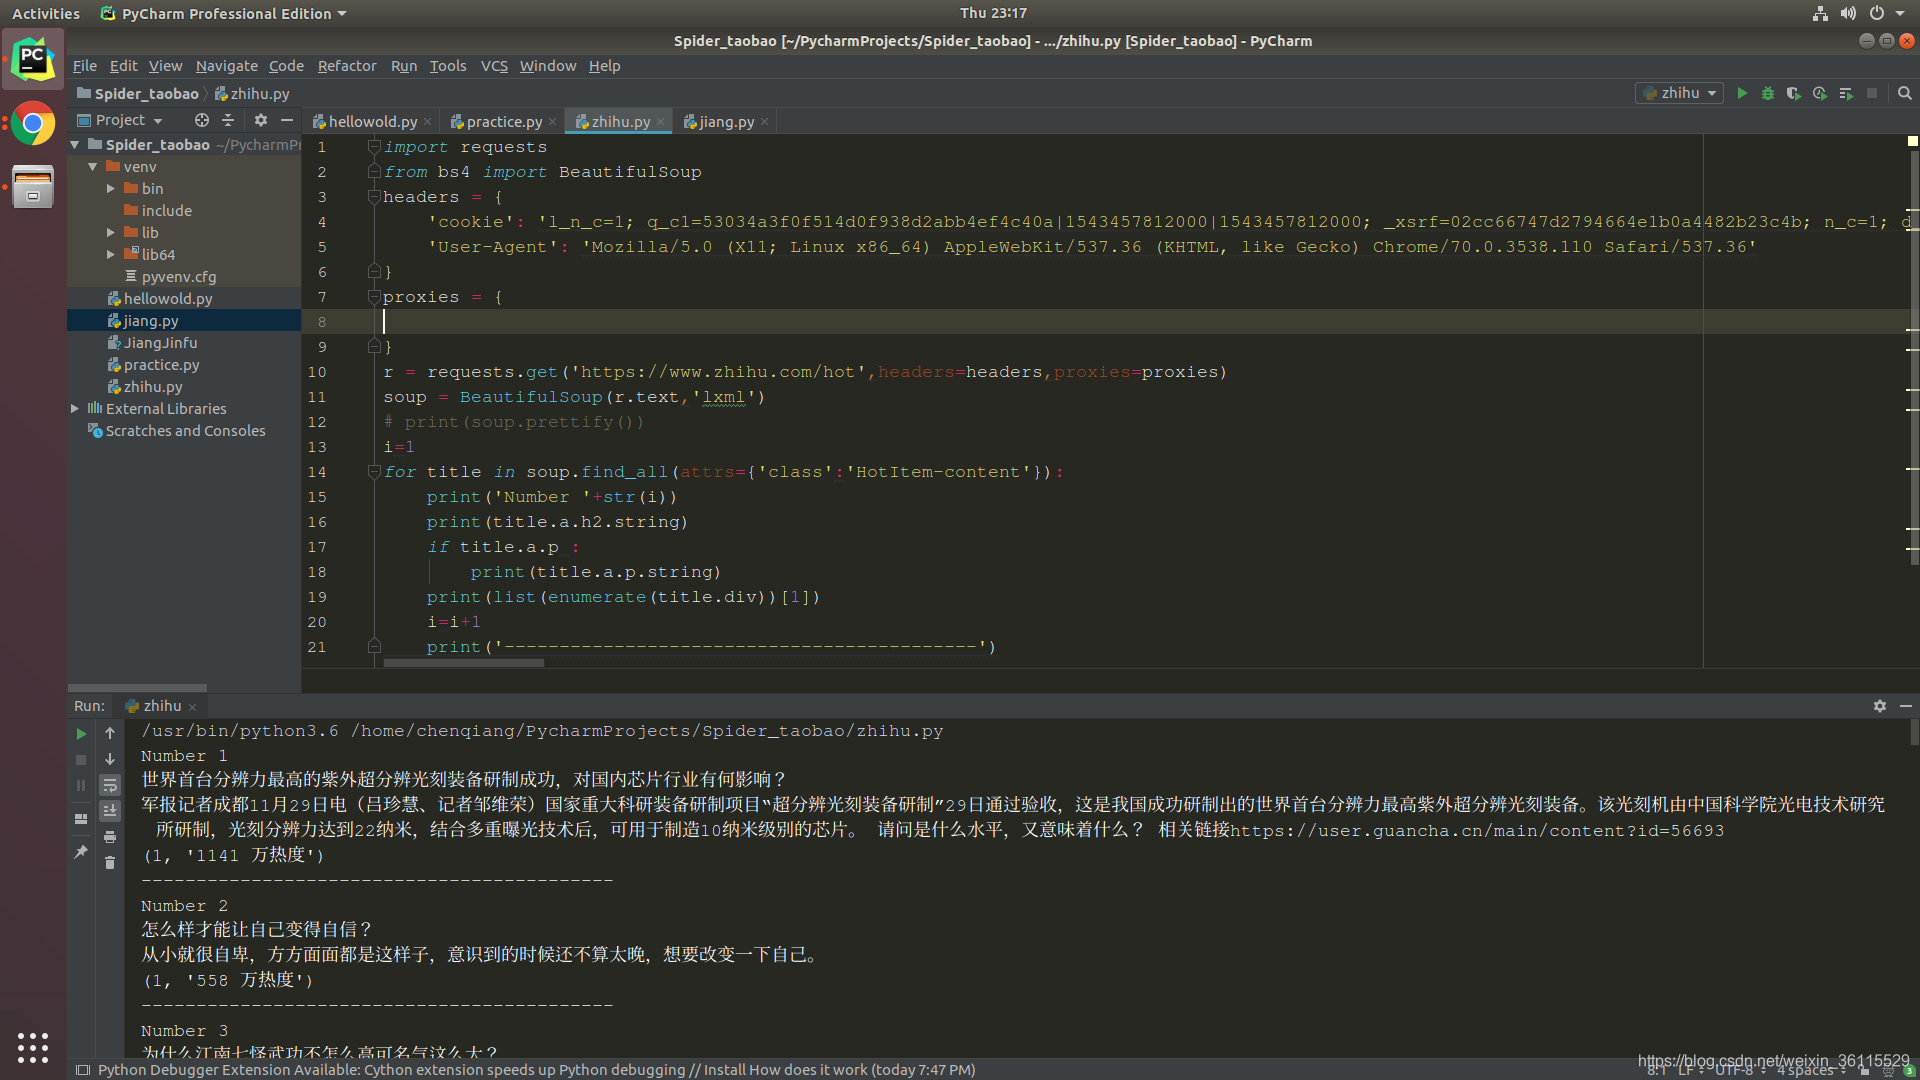Print the Run console output
Viewport: 1920px width, 1080px height.
click(x=110, y=837)
